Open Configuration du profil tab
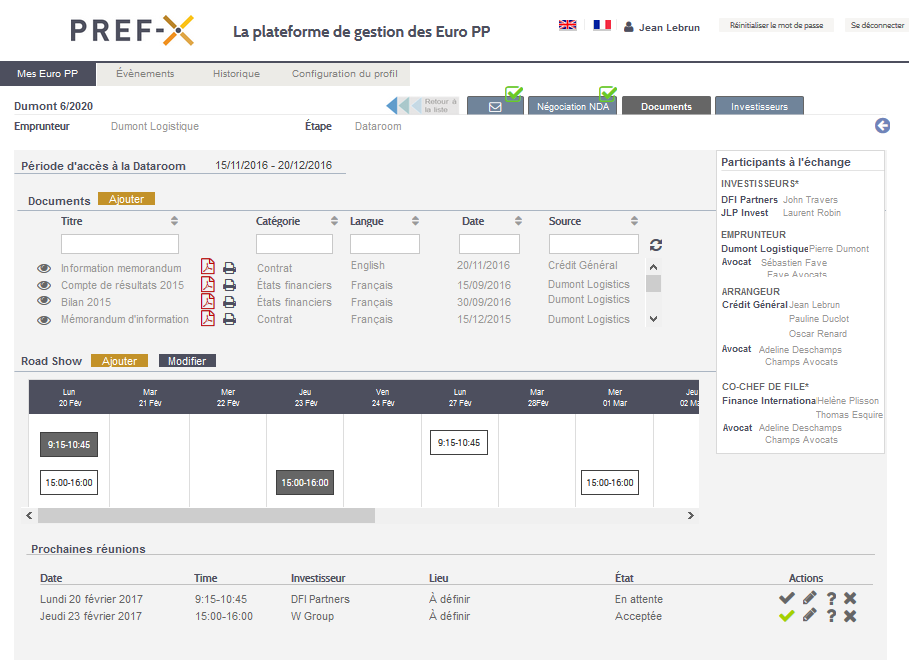The height and width of the screenshot is (660, 909). [x=344, y=74]
